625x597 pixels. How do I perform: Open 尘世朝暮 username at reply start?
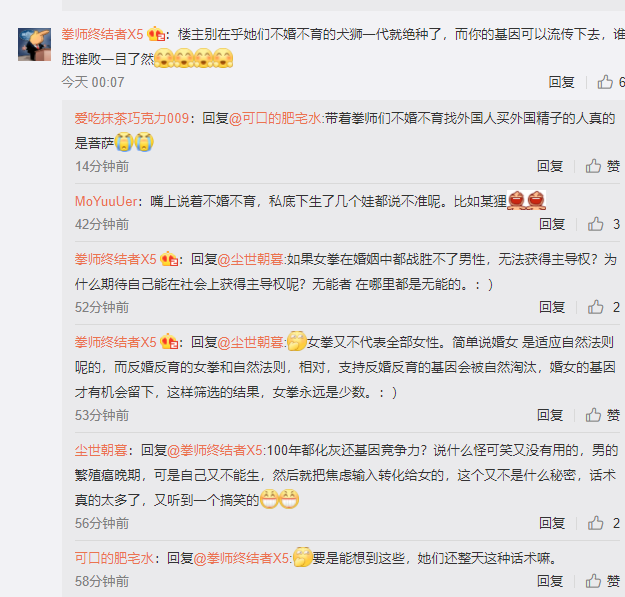click(x=101, y=450)
